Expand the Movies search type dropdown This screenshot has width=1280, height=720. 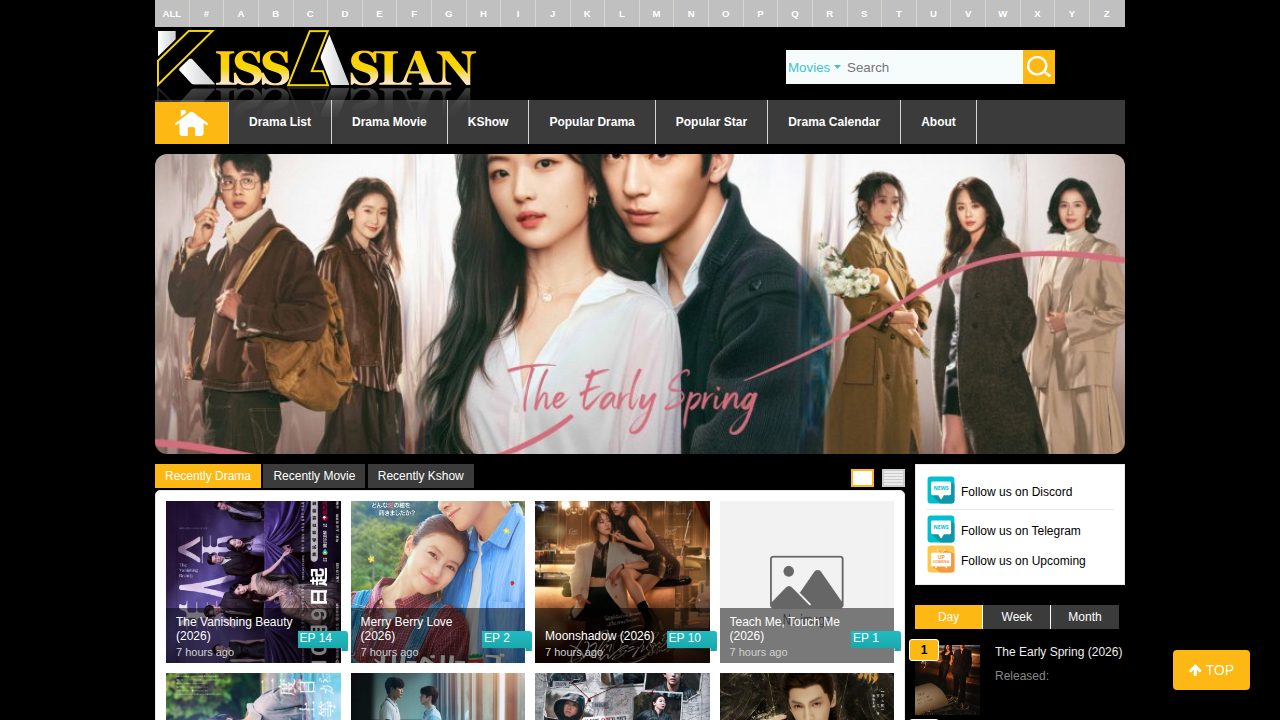point(814,67)
